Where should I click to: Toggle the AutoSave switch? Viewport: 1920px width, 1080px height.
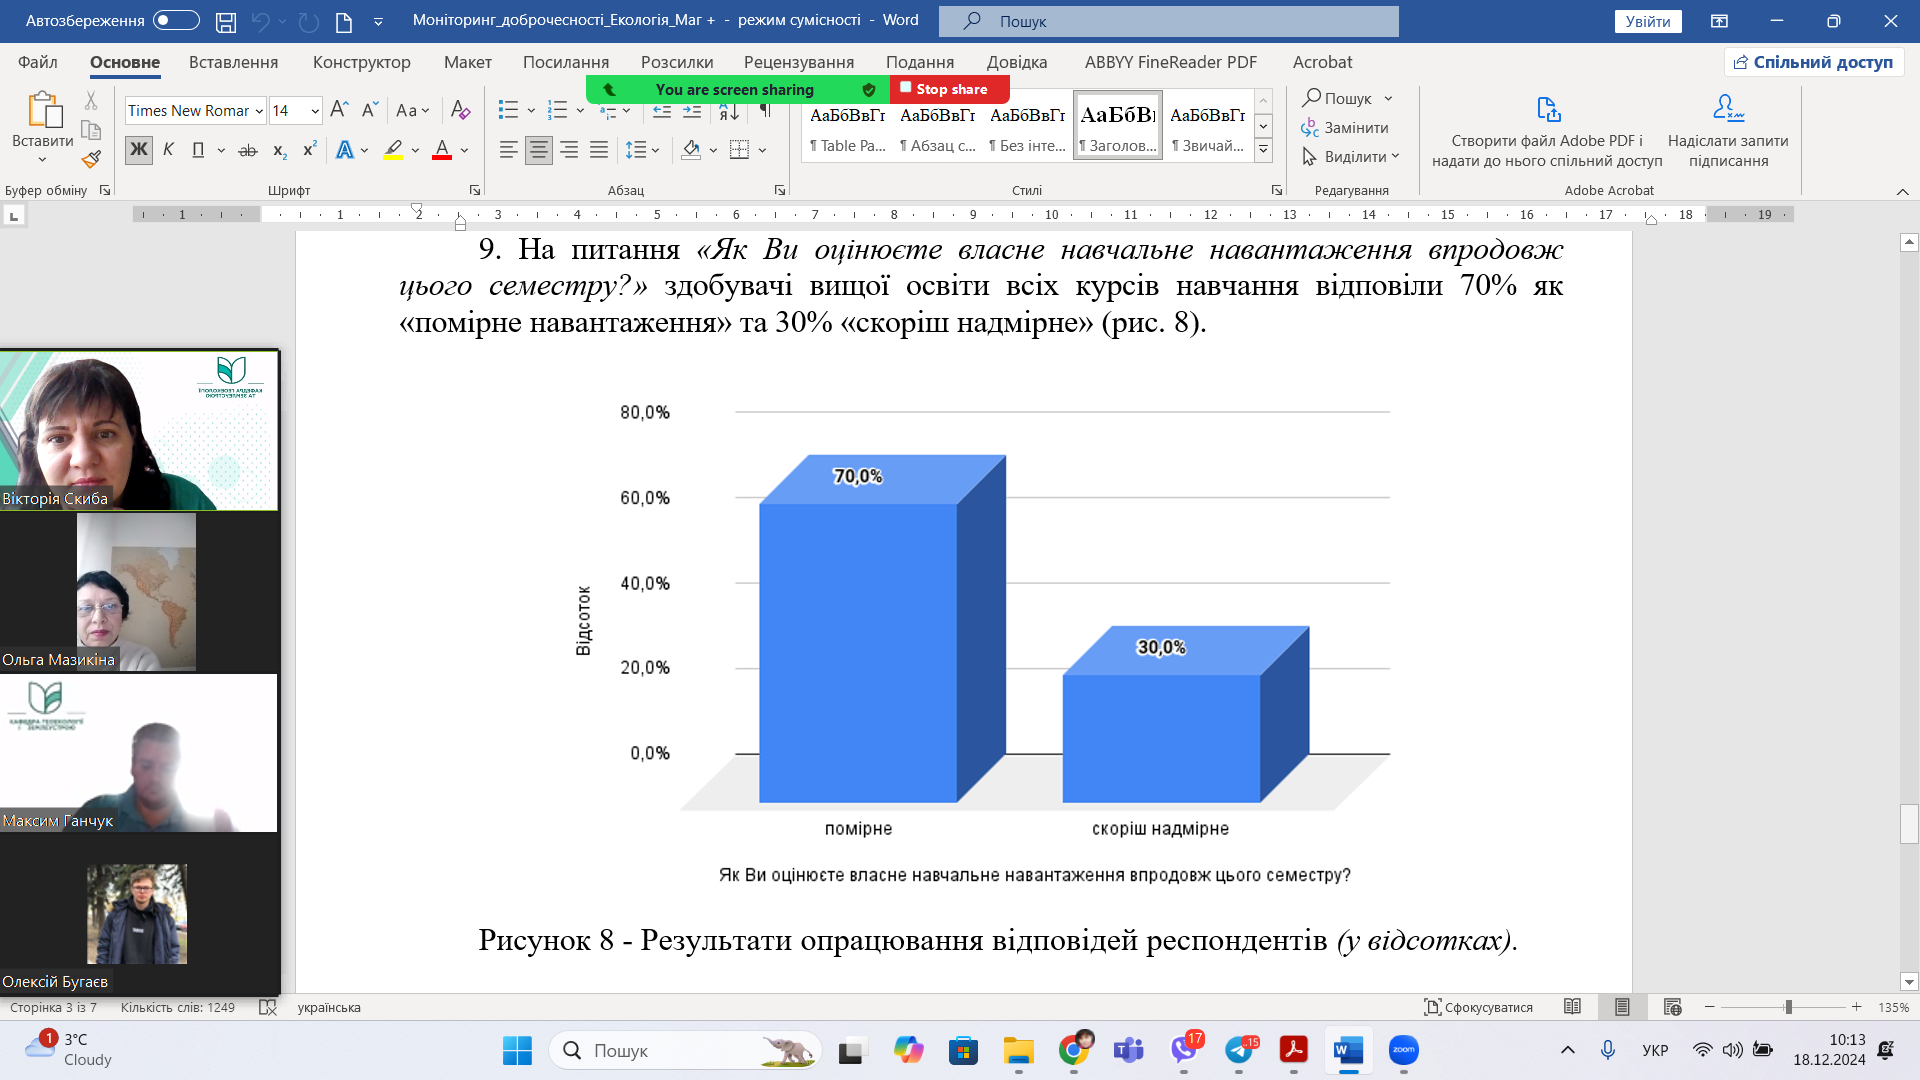click(x=176, y=20)
